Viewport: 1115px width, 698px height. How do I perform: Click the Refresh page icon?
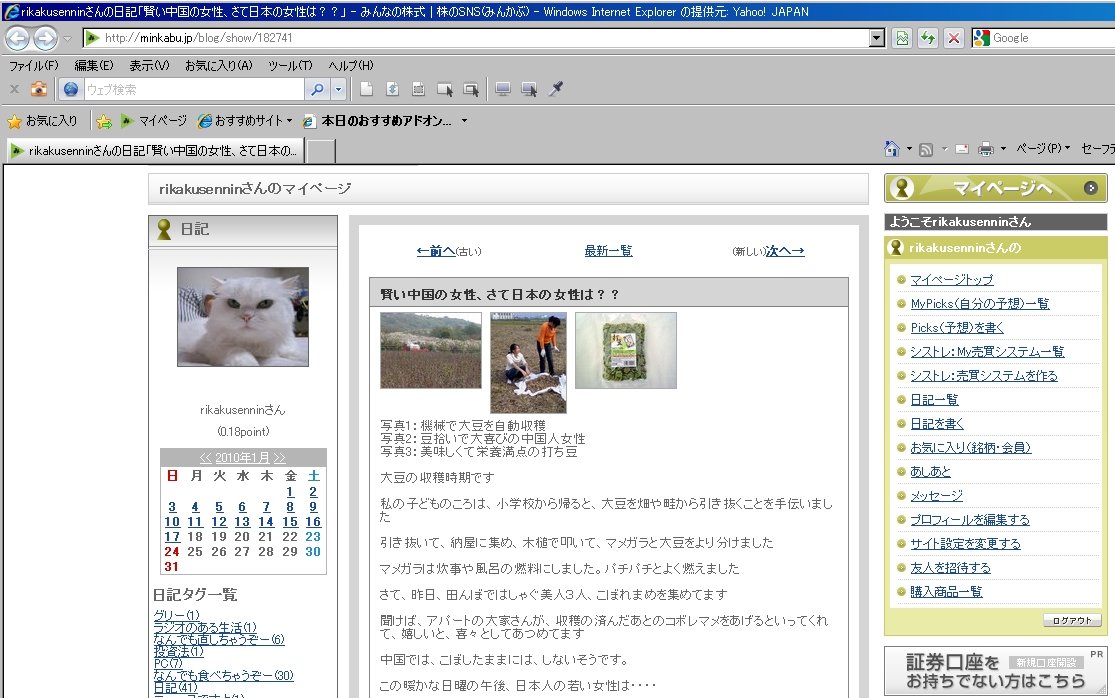pyautogui.click(x=928, y=38)
